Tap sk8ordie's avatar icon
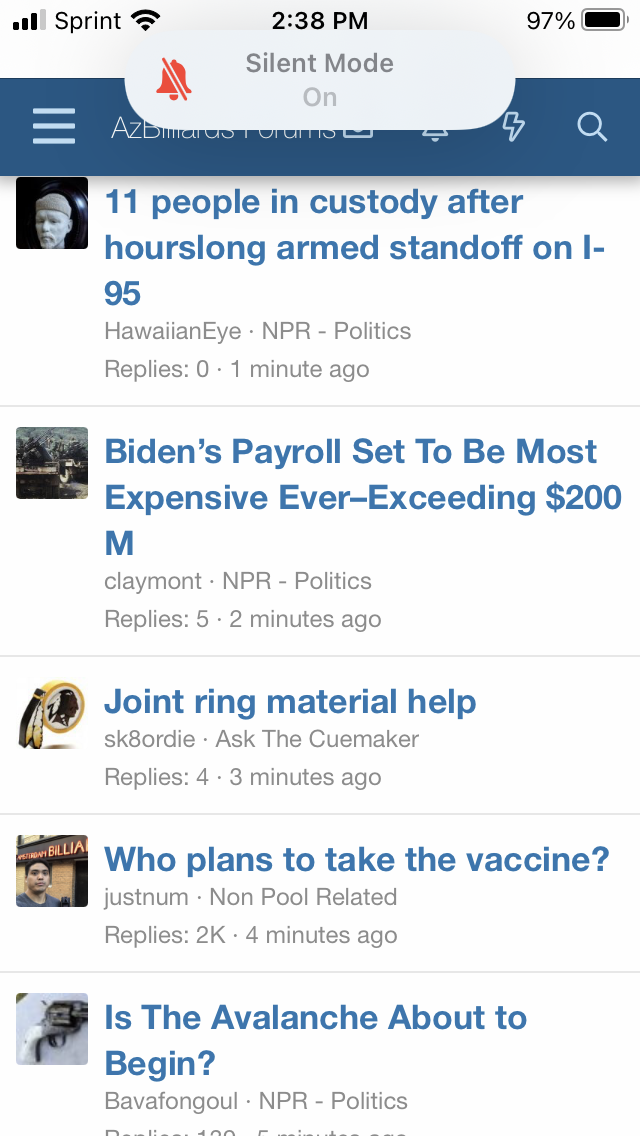The width and height of the screenshot is (640, 1136). coord(52,713)
